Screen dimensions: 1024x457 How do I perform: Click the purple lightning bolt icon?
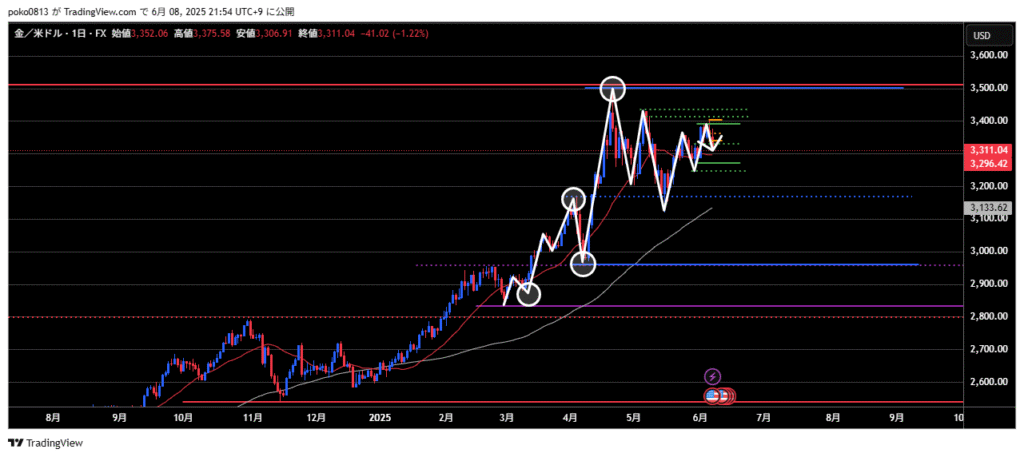click(712, 377)
